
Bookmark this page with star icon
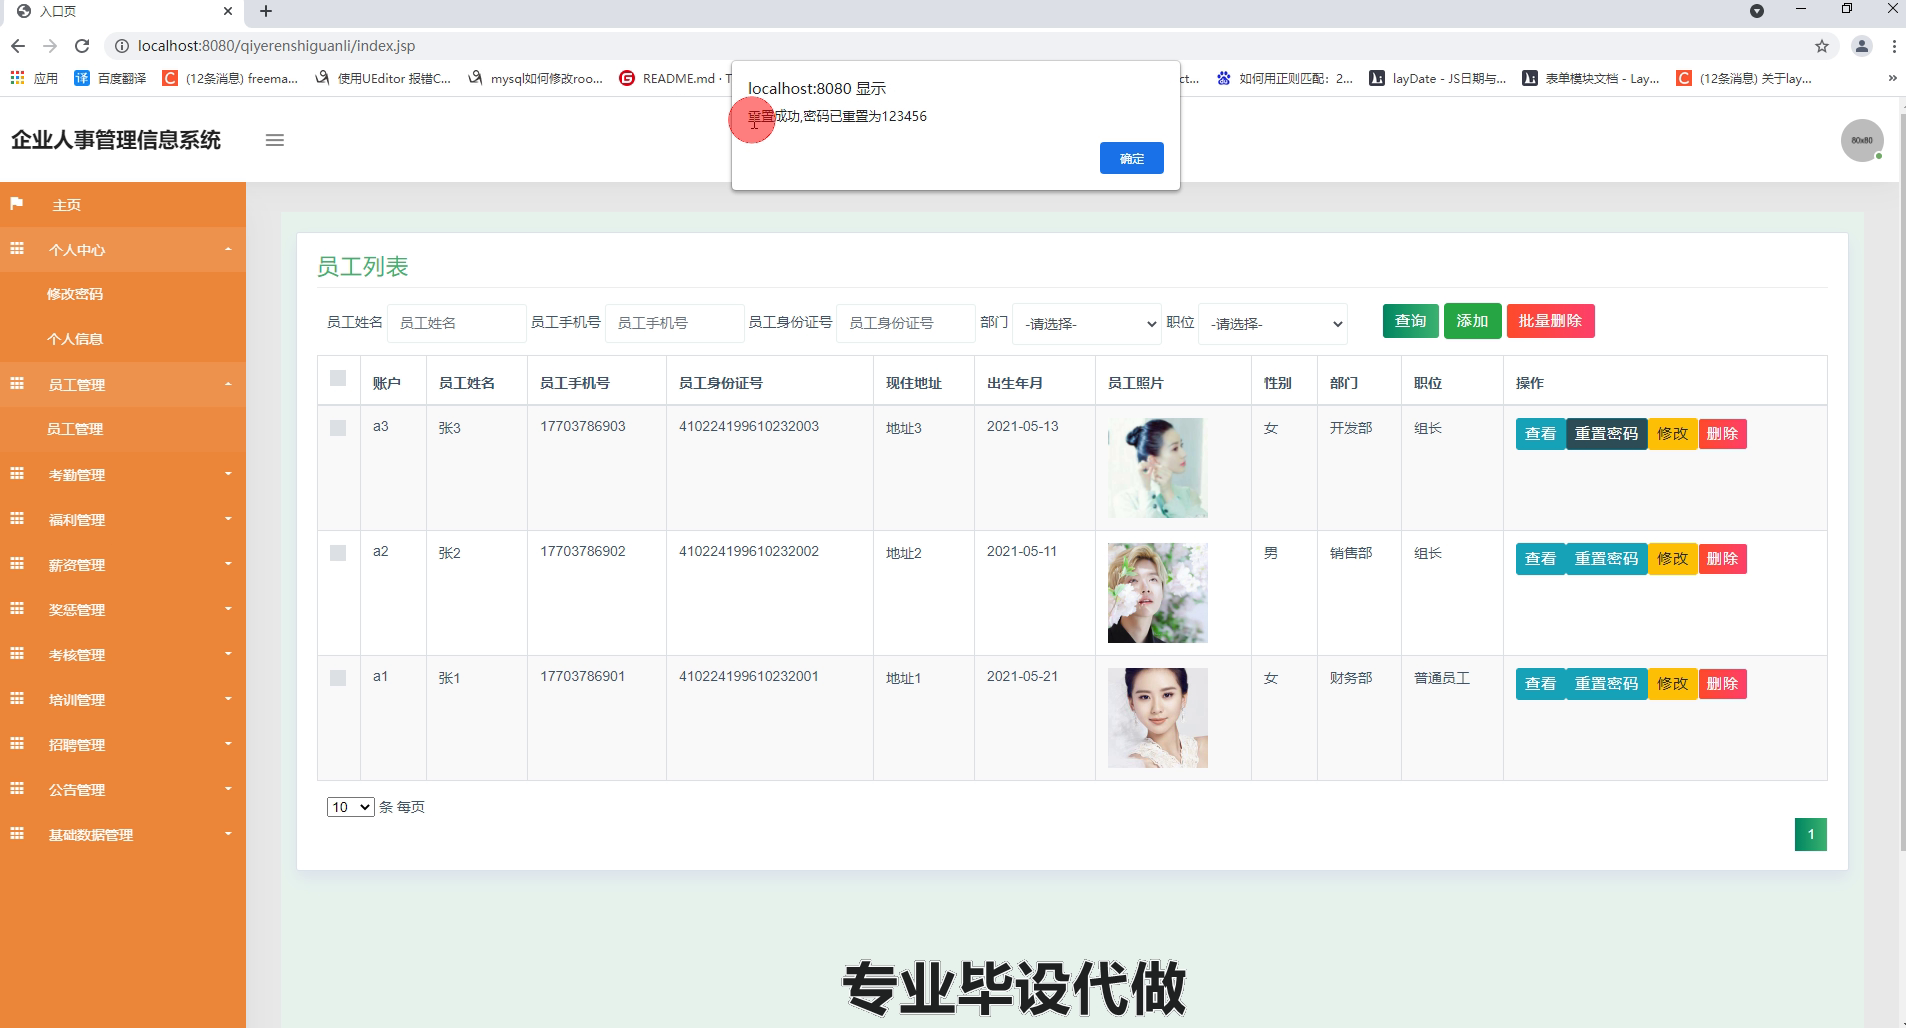tap(1822, 46)
